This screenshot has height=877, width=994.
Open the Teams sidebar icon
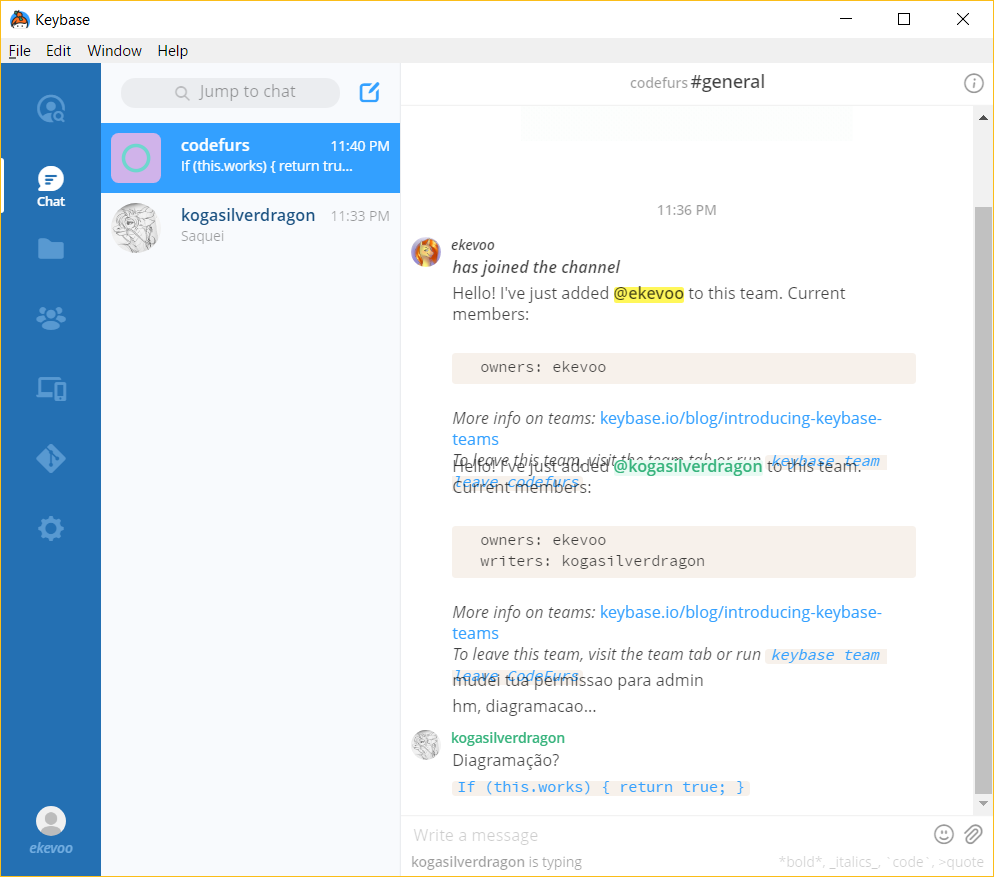click(51, 318)
